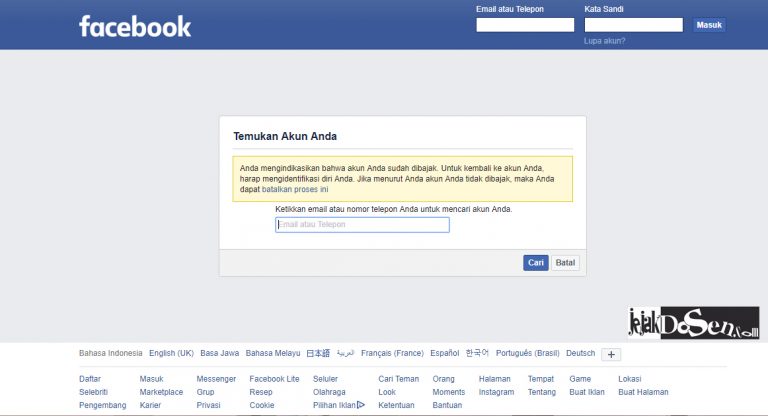768x416 pixels.
Task: Click the Masuk login button in the header
Action: (x=709, y=25)
